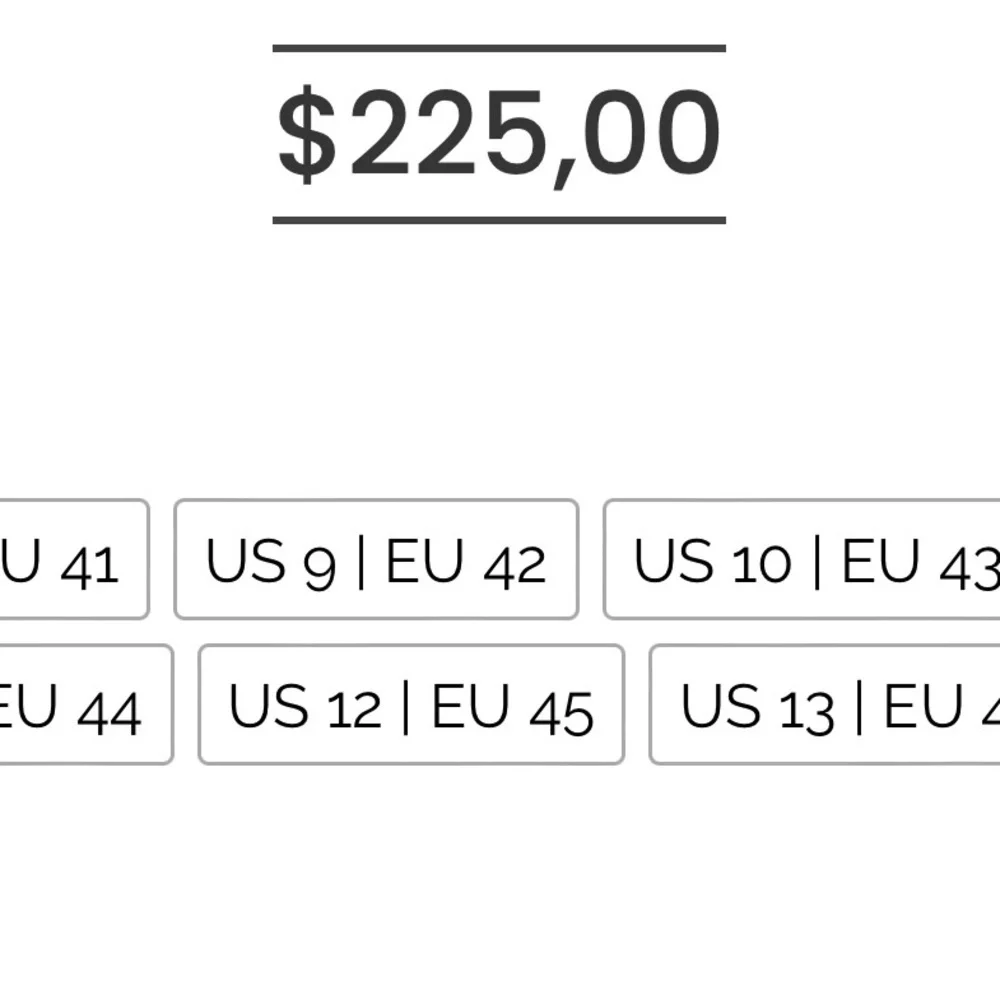This screenshot has height=1000, width=1000.
Task: Select size US 9 | EU 42
Action: pyautogui.click(x=376, y=559)
